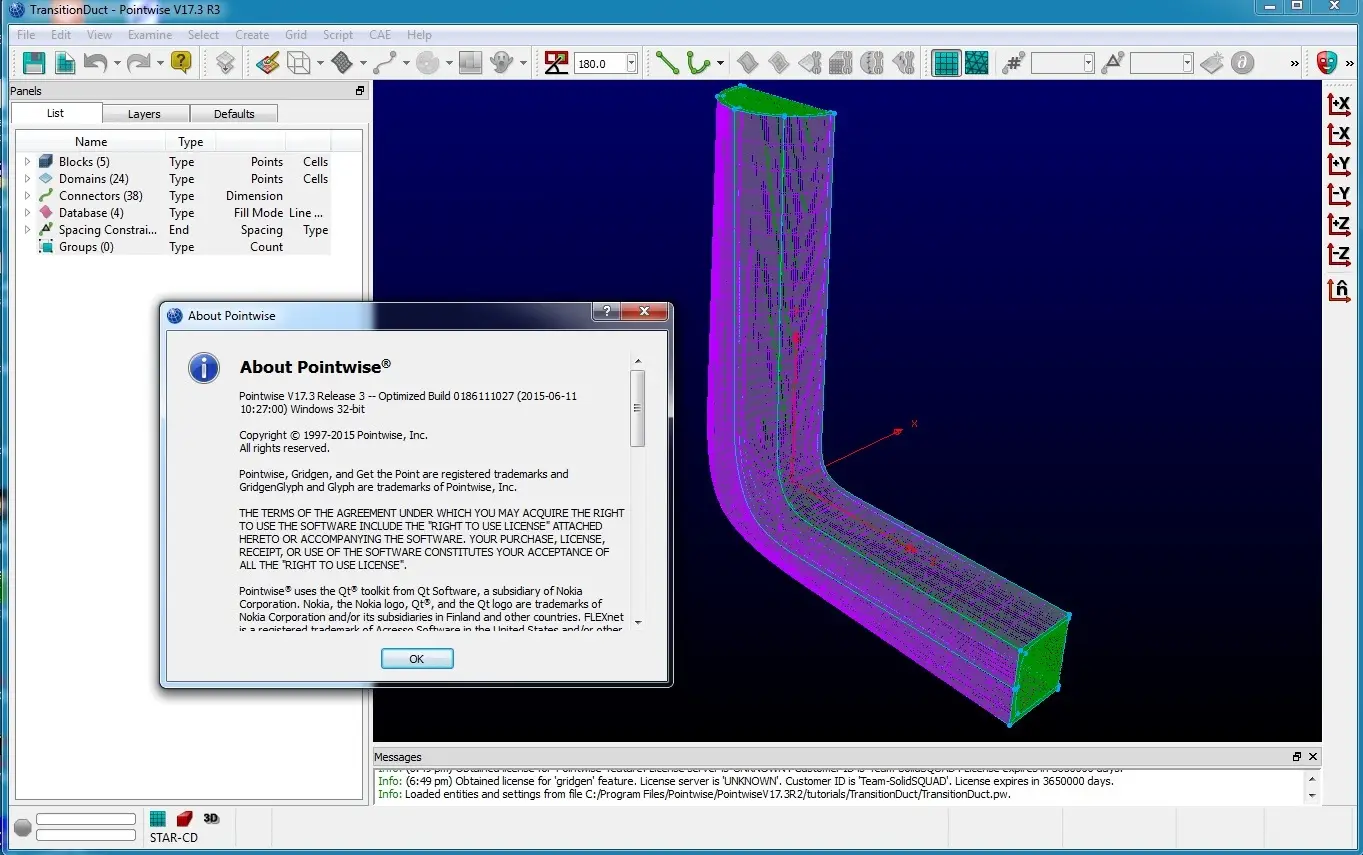Screen dimensions: 1363x855
Task: Click the normal-view n axis icon
Action: [1339, 290]
